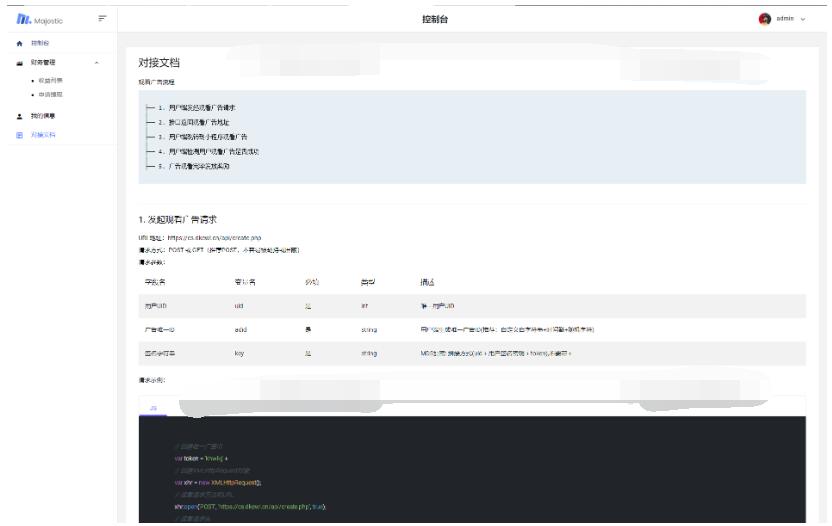The image size is (832, 526).
Task: Toggle the sidebar collapse icon
Action: click(102, 20)
